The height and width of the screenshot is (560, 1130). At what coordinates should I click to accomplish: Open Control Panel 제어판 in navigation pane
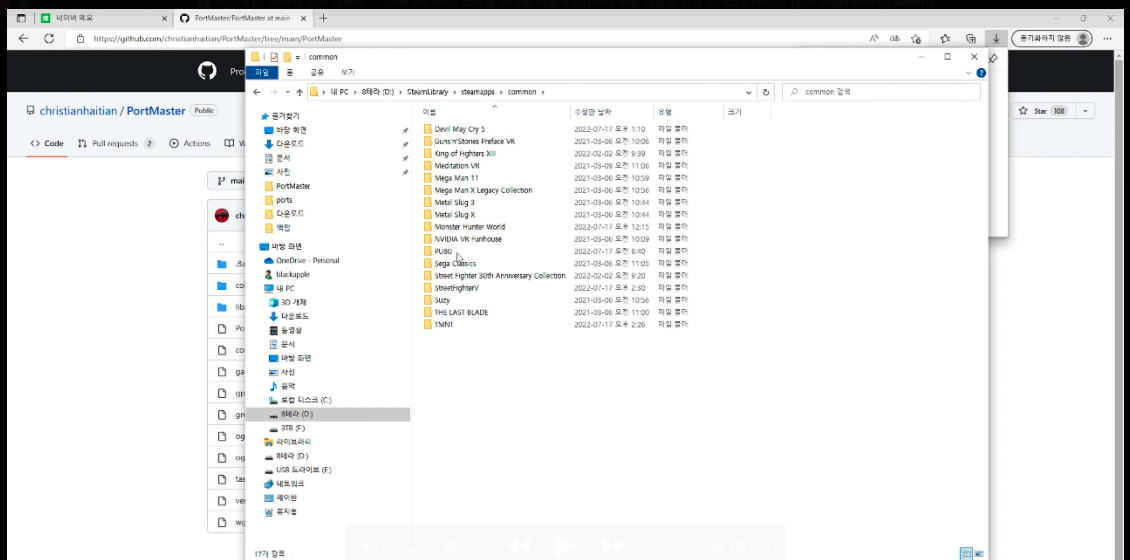281,498
